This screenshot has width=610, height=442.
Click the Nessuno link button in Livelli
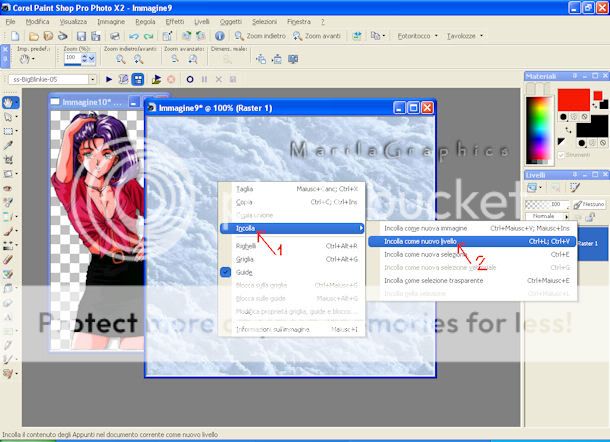[x=590, y=204]
